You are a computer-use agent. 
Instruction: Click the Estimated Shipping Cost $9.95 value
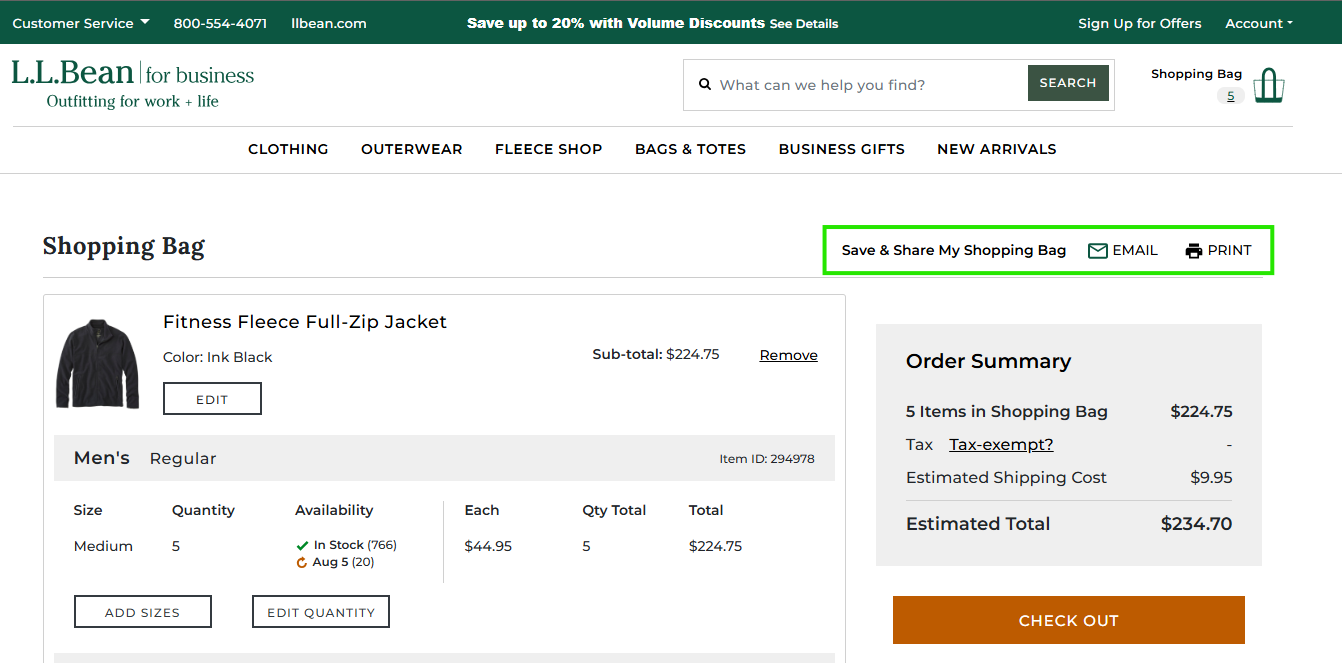(x=1211, y=478)
